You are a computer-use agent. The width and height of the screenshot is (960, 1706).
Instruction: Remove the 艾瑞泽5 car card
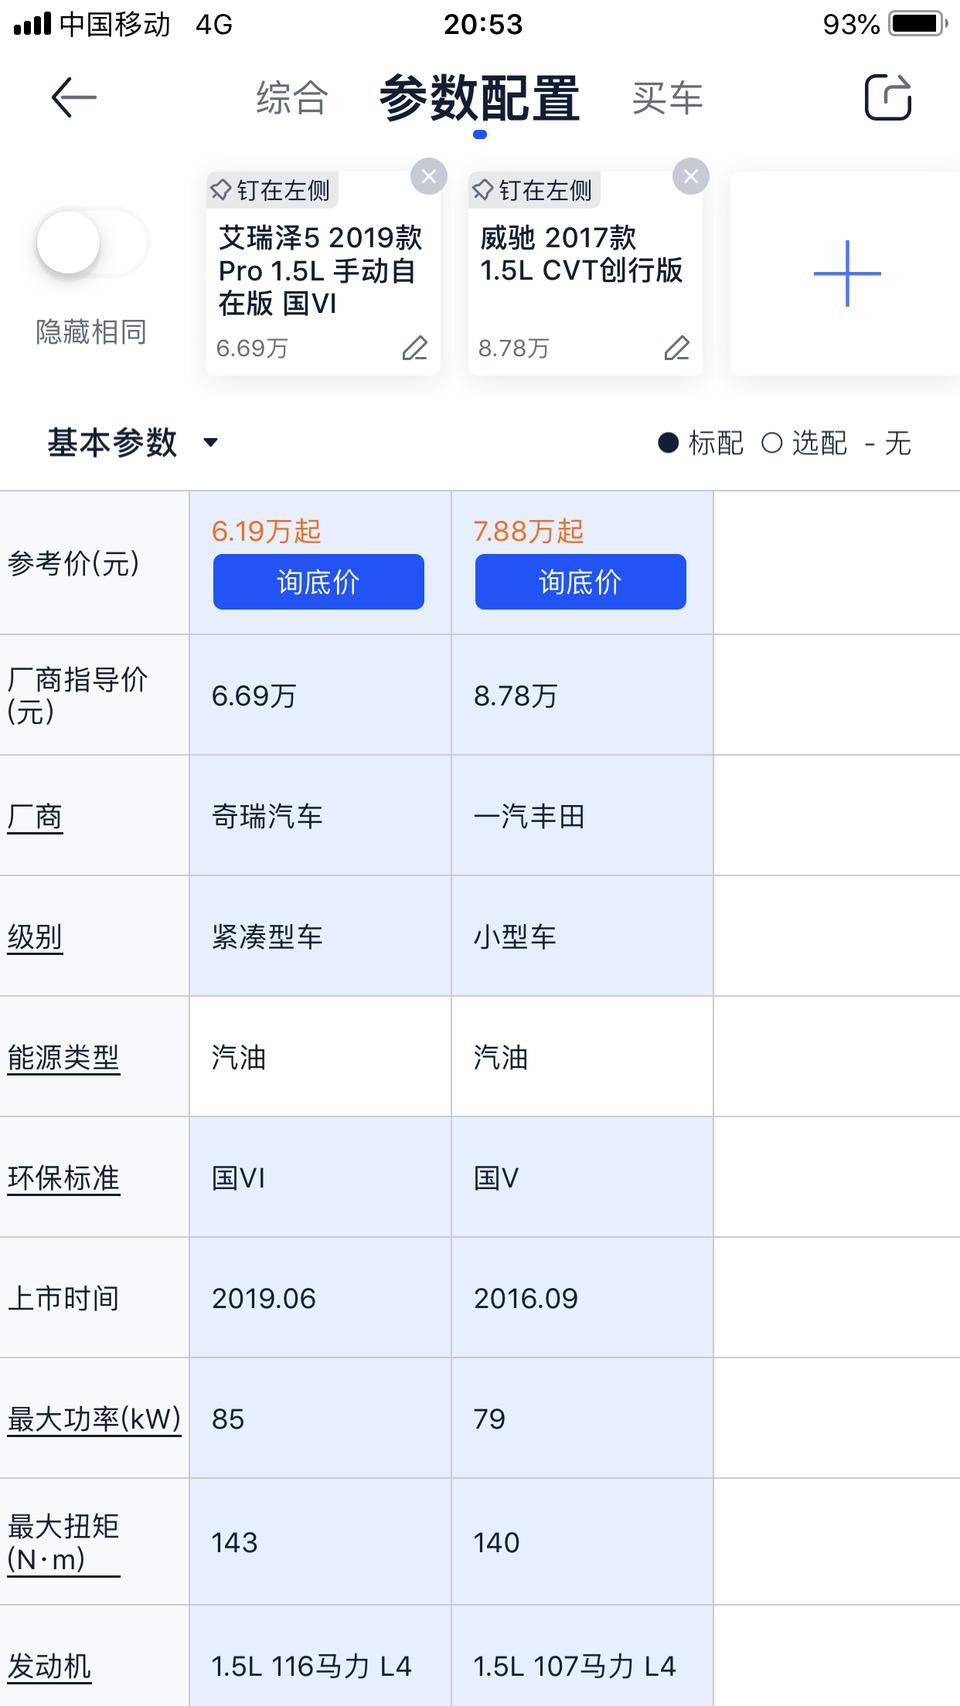click(429, 176)
